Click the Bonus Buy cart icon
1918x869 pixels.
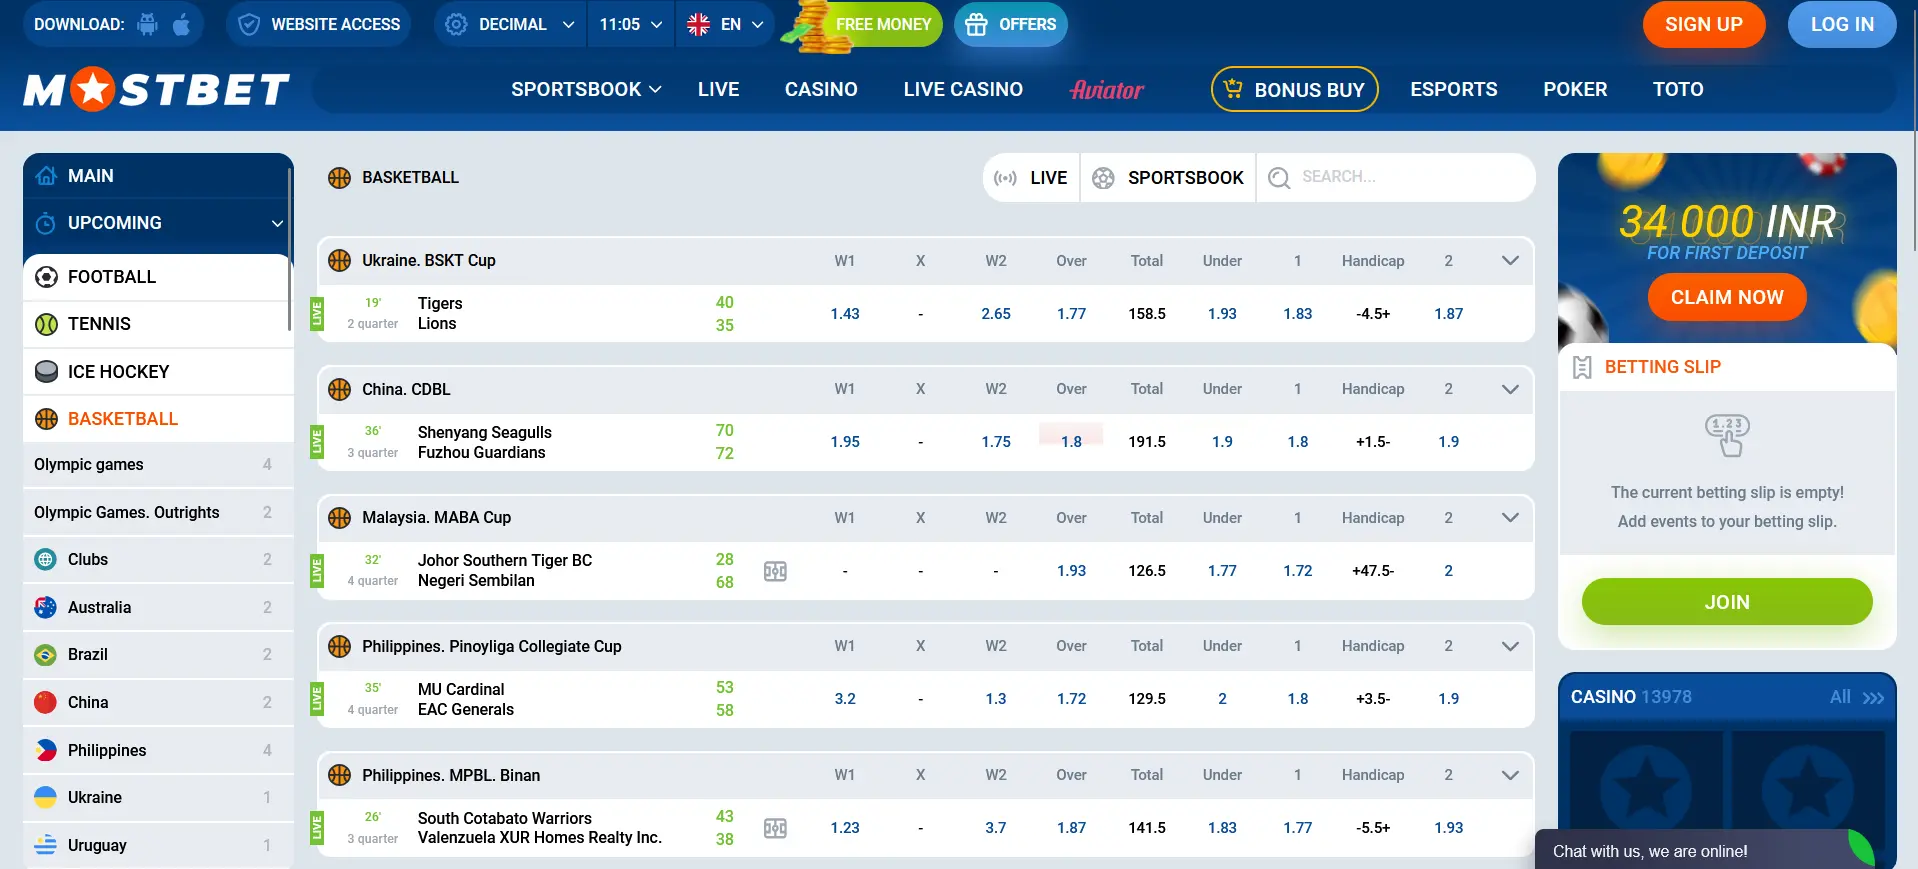point(1233,89)
